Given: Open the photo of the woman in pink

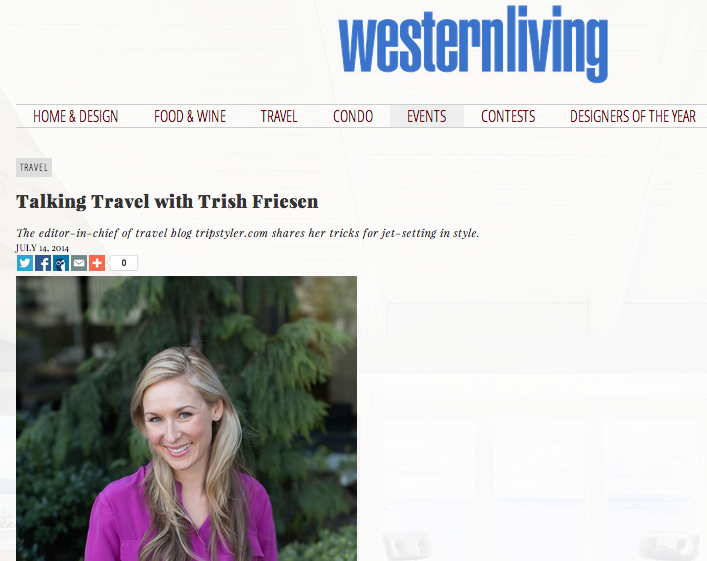Looking at the screenshot, I should 186,418.
